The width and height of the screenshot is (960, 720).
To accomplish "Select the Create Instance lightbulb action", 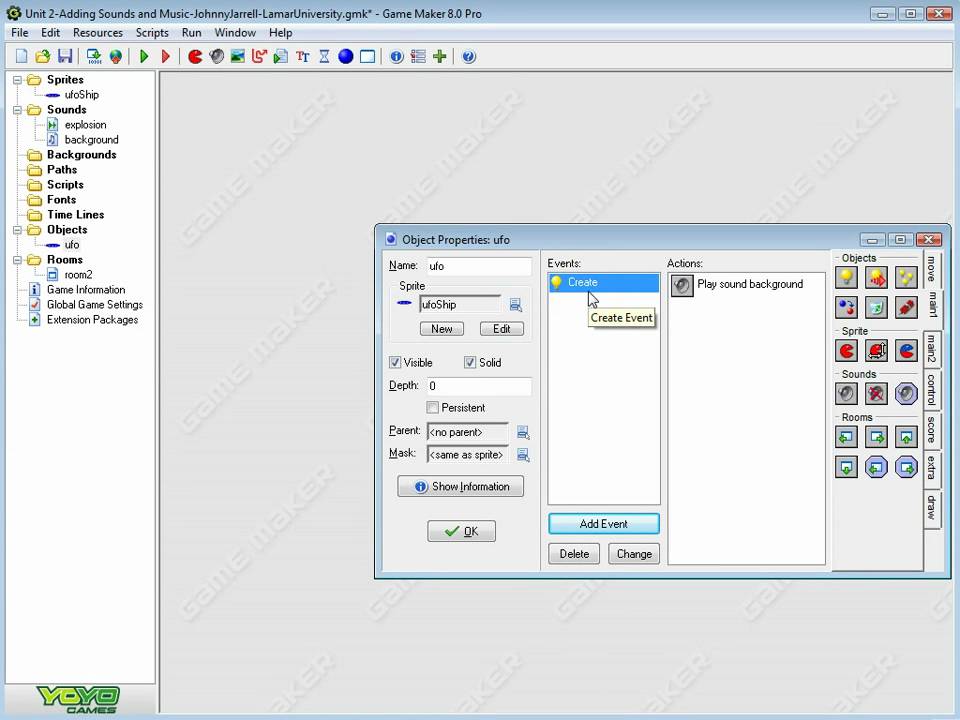I will pos(846,277).
